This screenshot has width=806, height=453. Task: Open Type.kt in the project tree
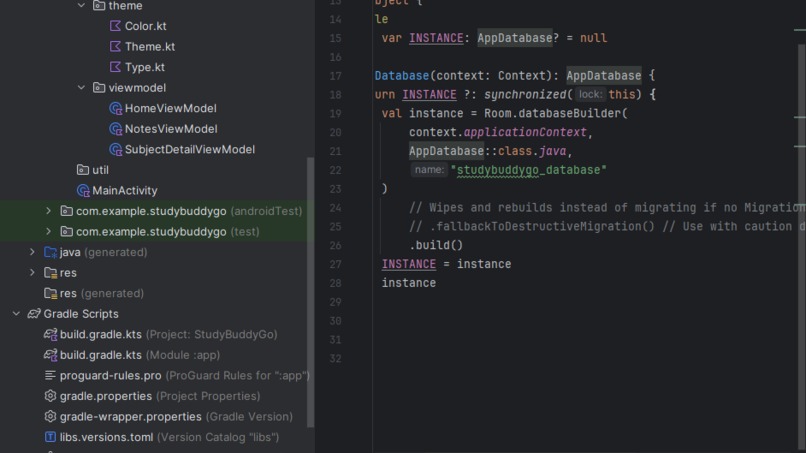[144, 67]
